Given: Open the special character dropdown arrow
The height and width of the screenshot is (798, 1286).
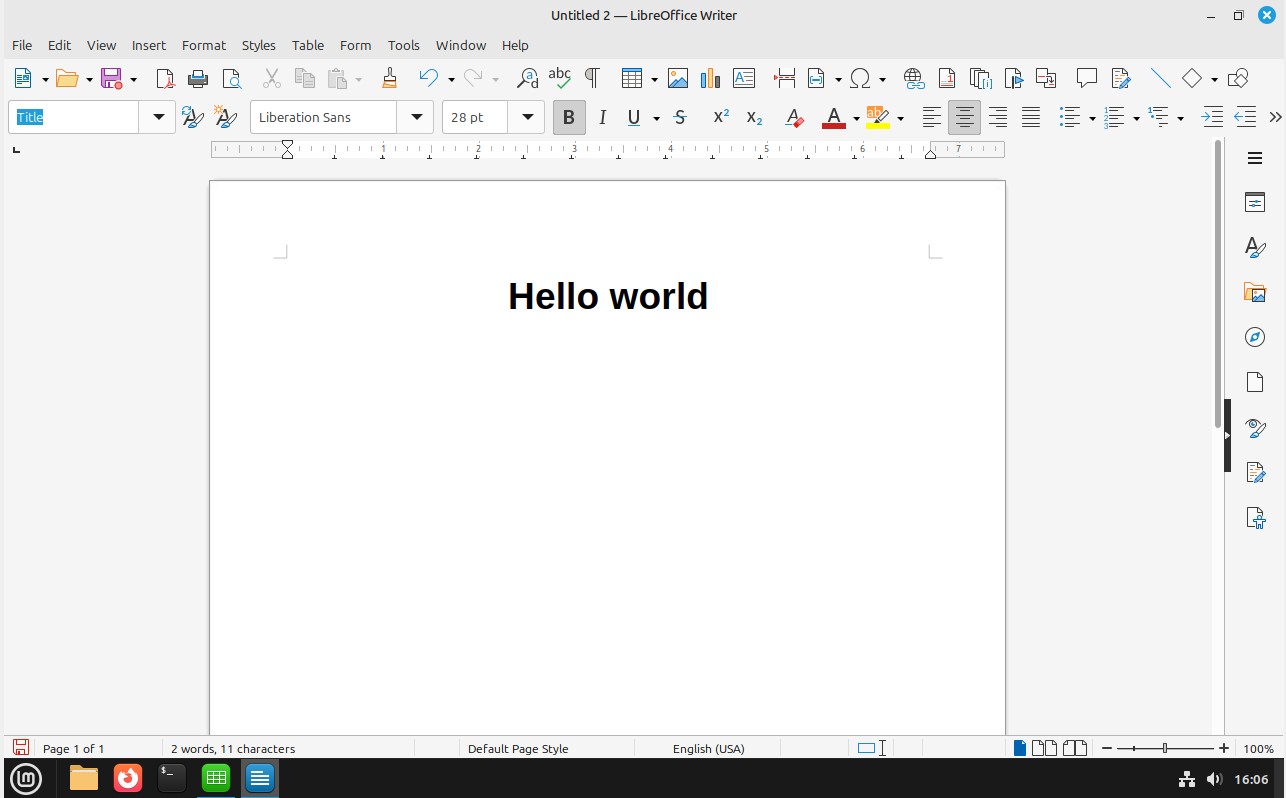Looking at the screenshot, I should pos(882,79).
